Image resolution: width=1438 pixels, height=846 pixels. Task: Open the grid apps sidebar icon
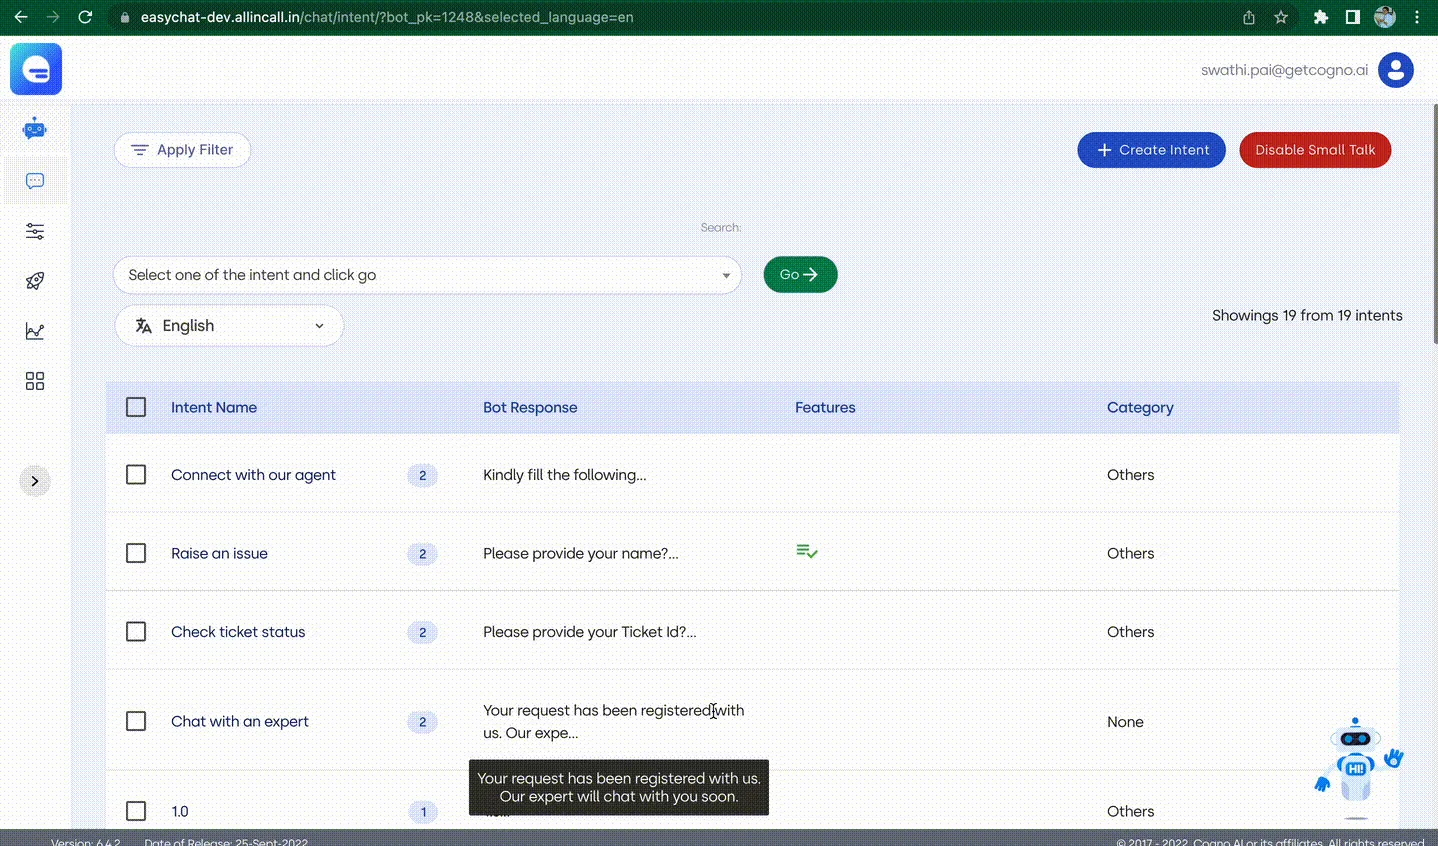point(35,381)
